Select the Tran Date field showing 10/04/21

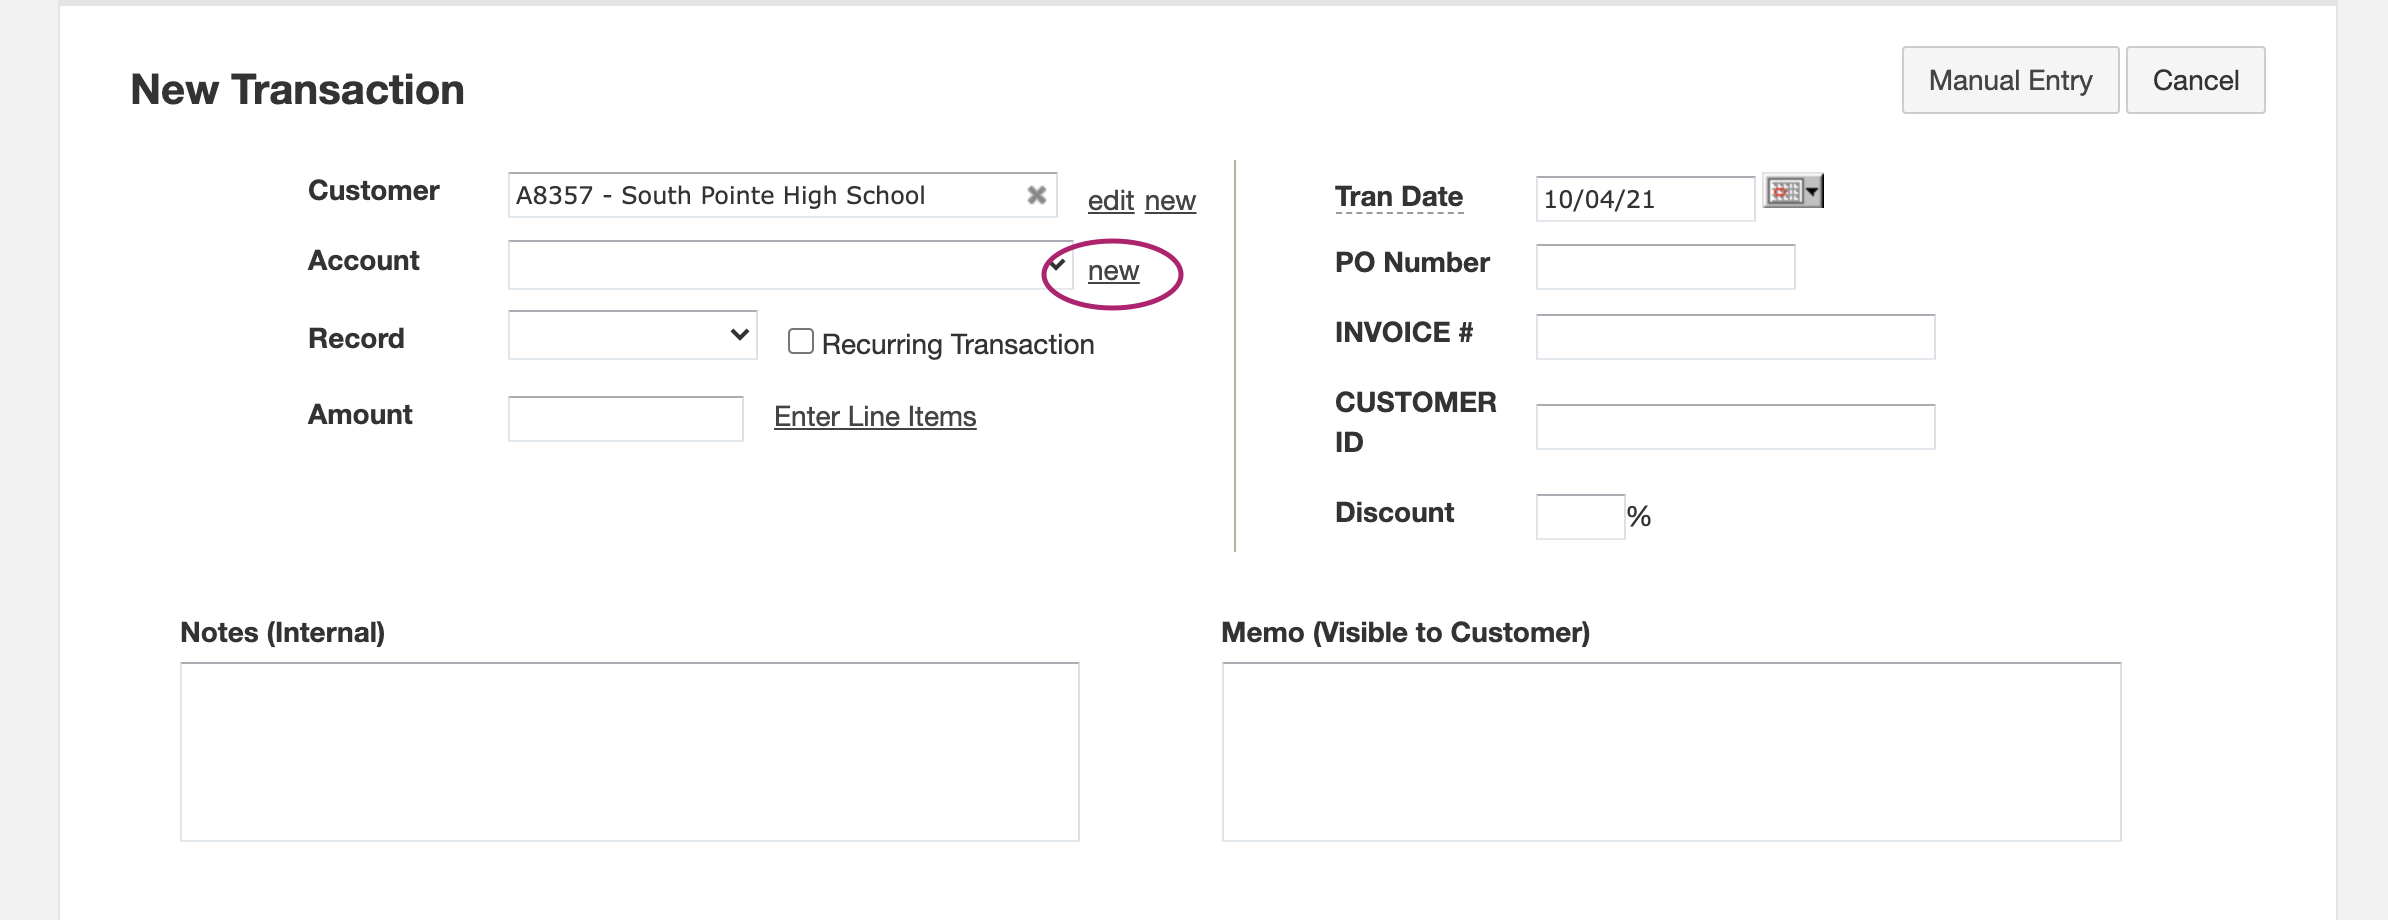click(1645, 199)
